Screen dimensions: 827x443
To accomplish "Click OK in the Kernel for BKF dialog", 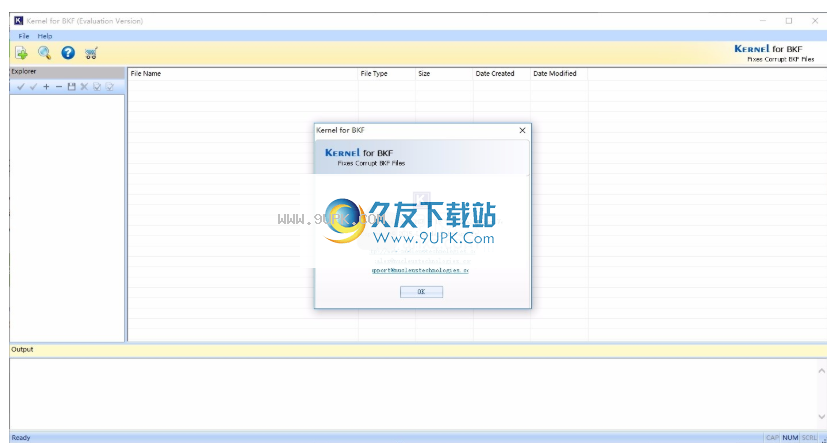I will click(x=421, y=292).
